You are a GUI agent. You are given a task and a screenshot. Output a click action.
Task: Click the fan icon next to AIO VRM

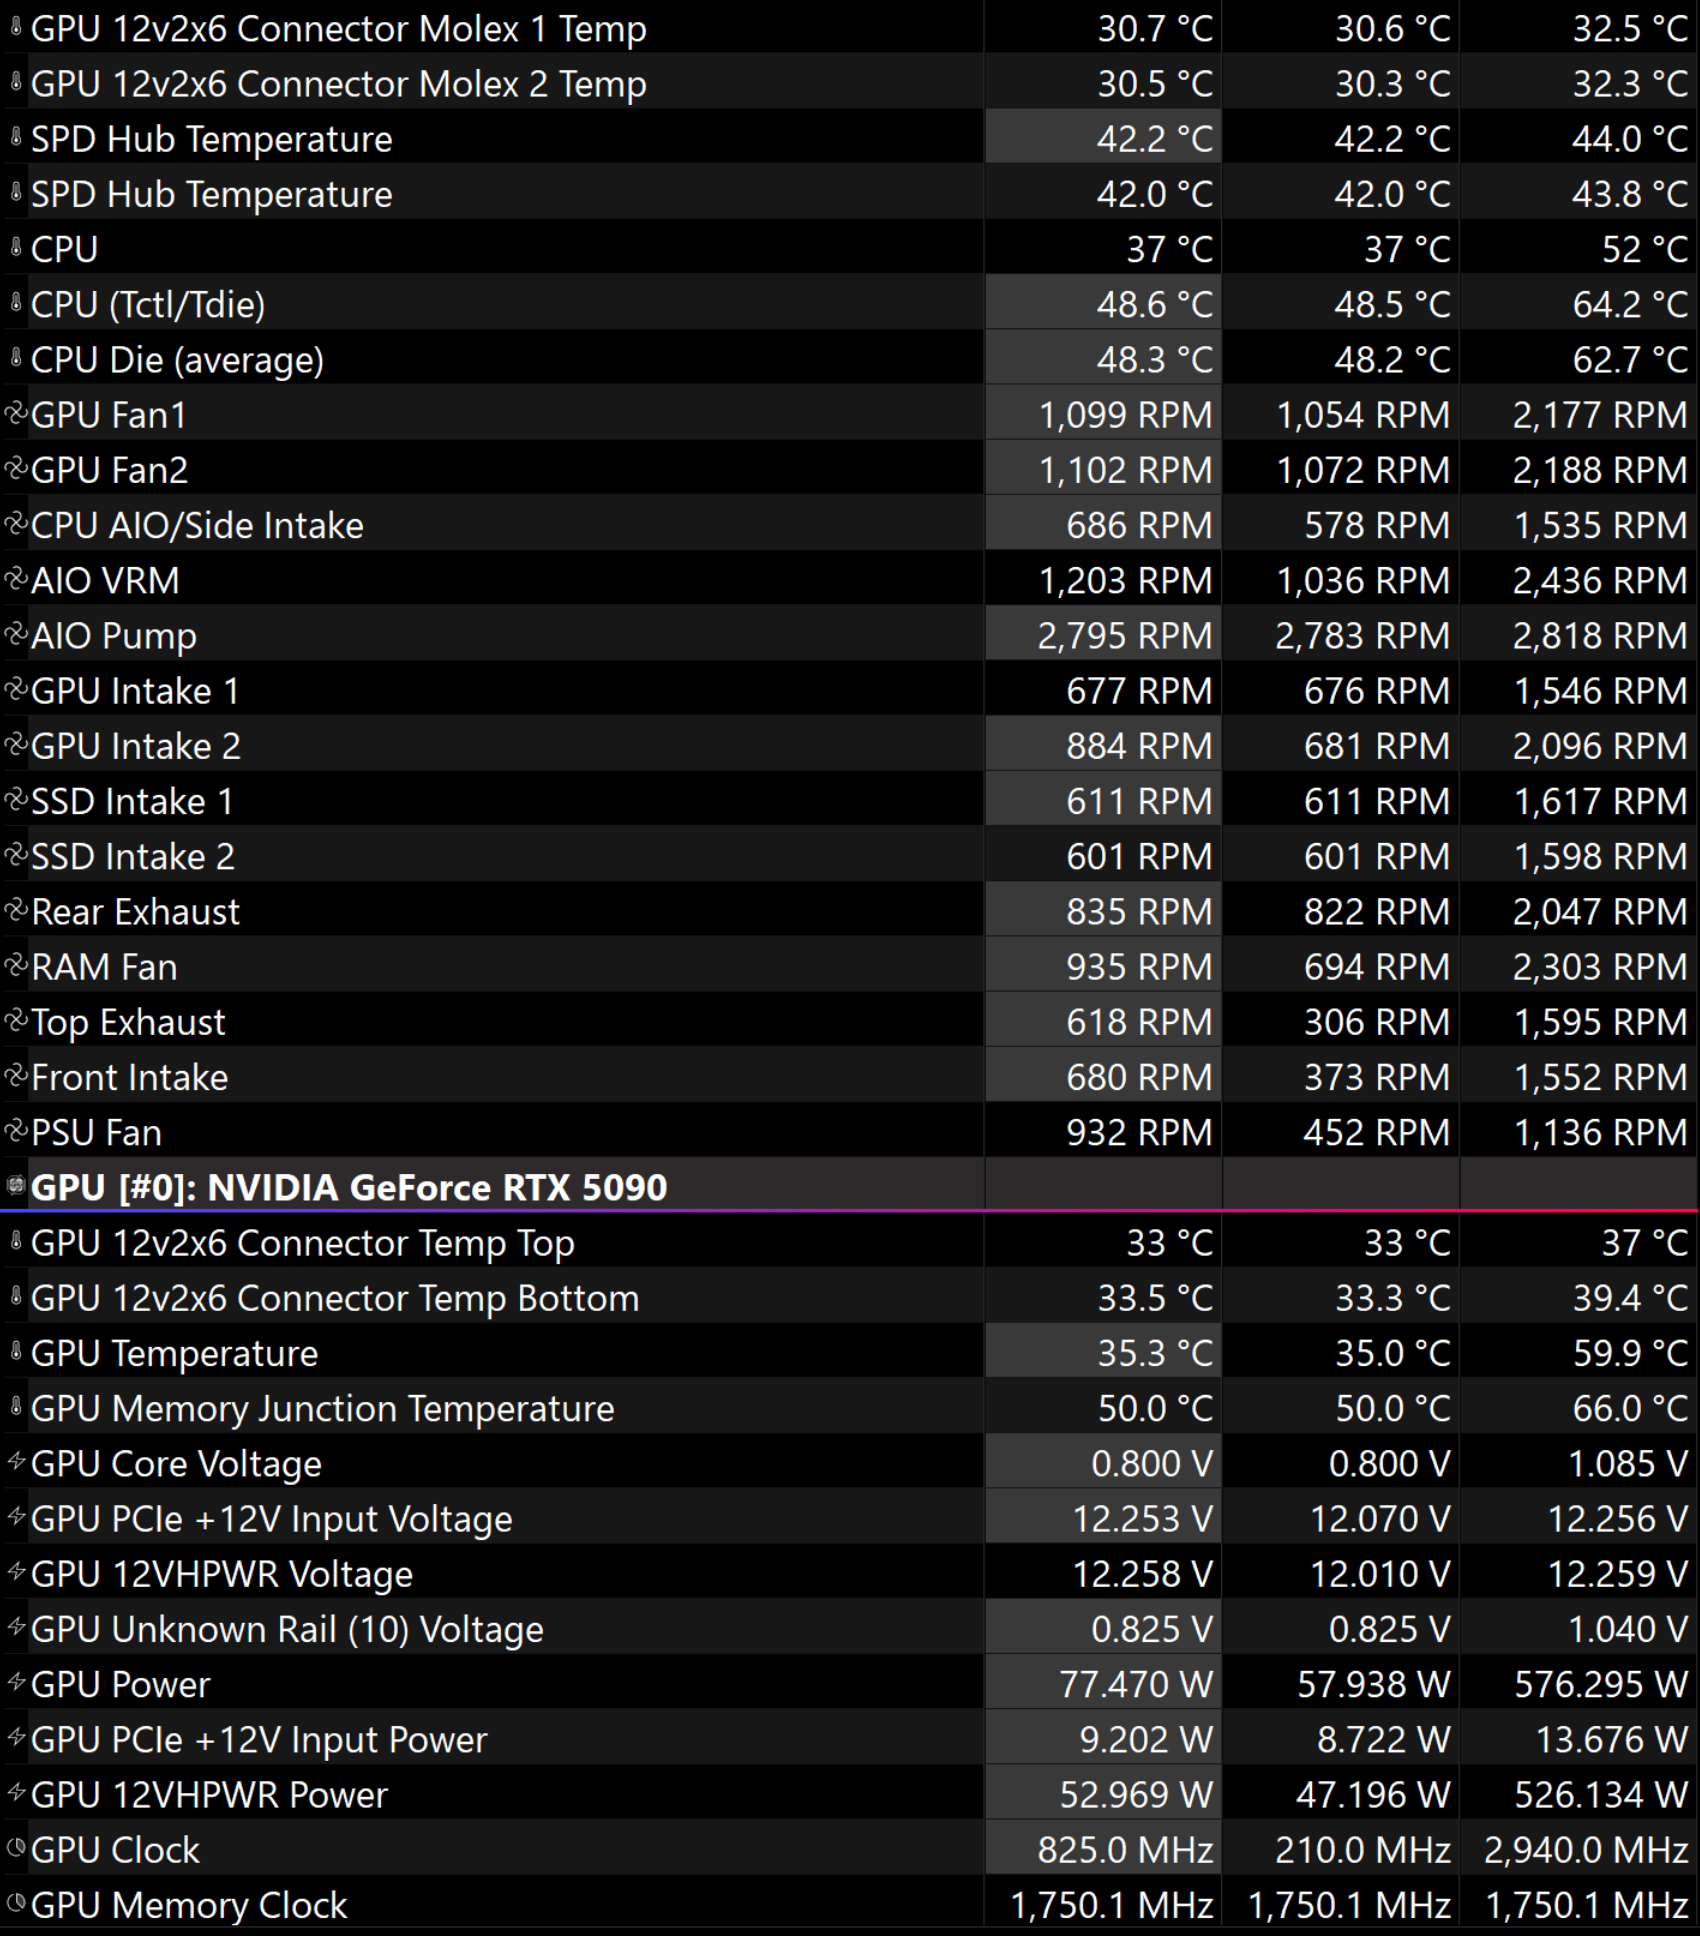pyautogui.click(x=15, y=579)
